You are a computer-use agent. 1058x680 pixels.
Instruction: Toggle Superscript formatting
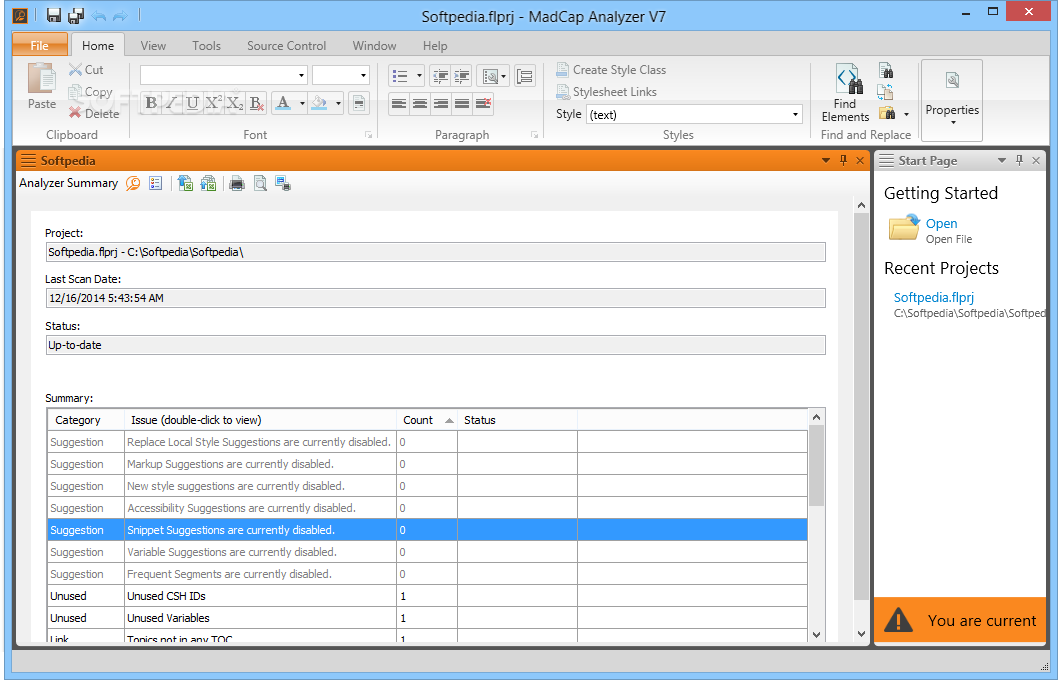pos(213,103)
